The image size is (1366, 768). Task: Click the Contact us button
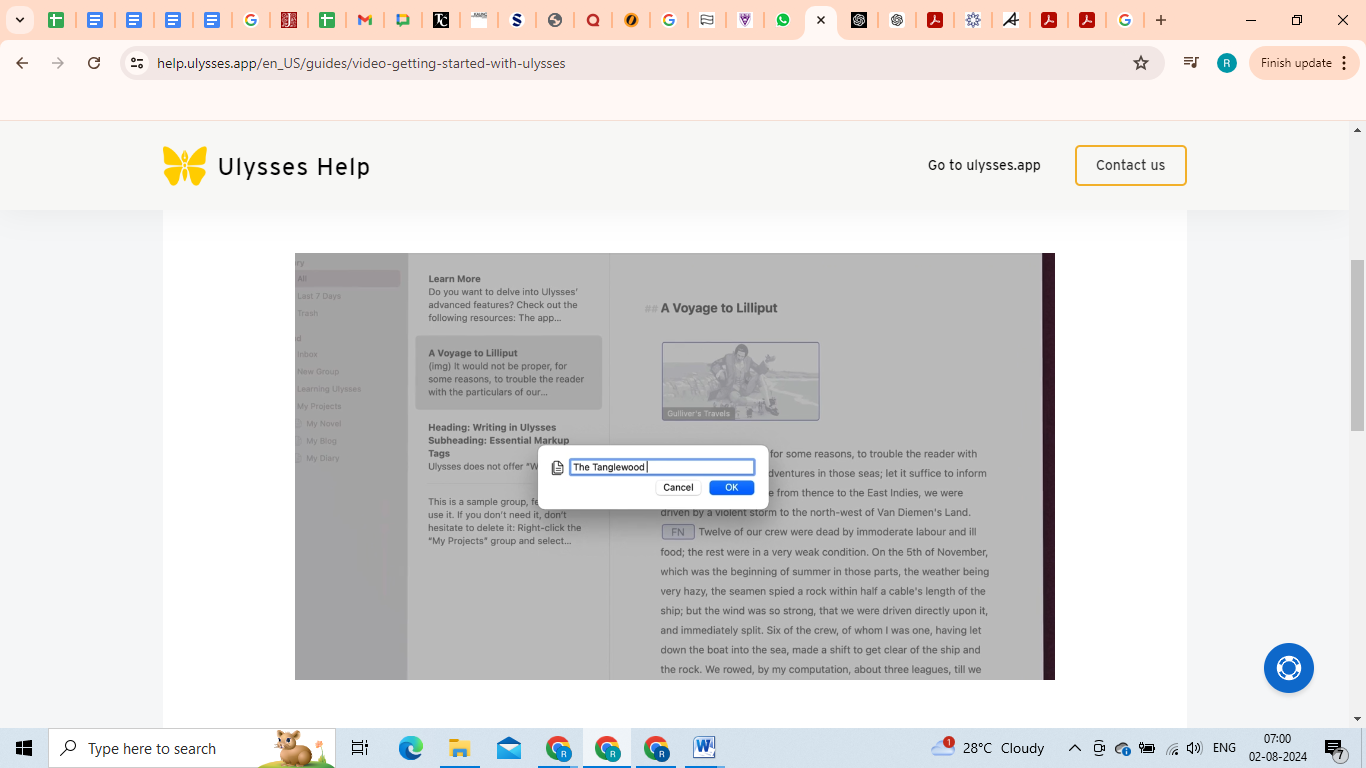[1131, 165]
